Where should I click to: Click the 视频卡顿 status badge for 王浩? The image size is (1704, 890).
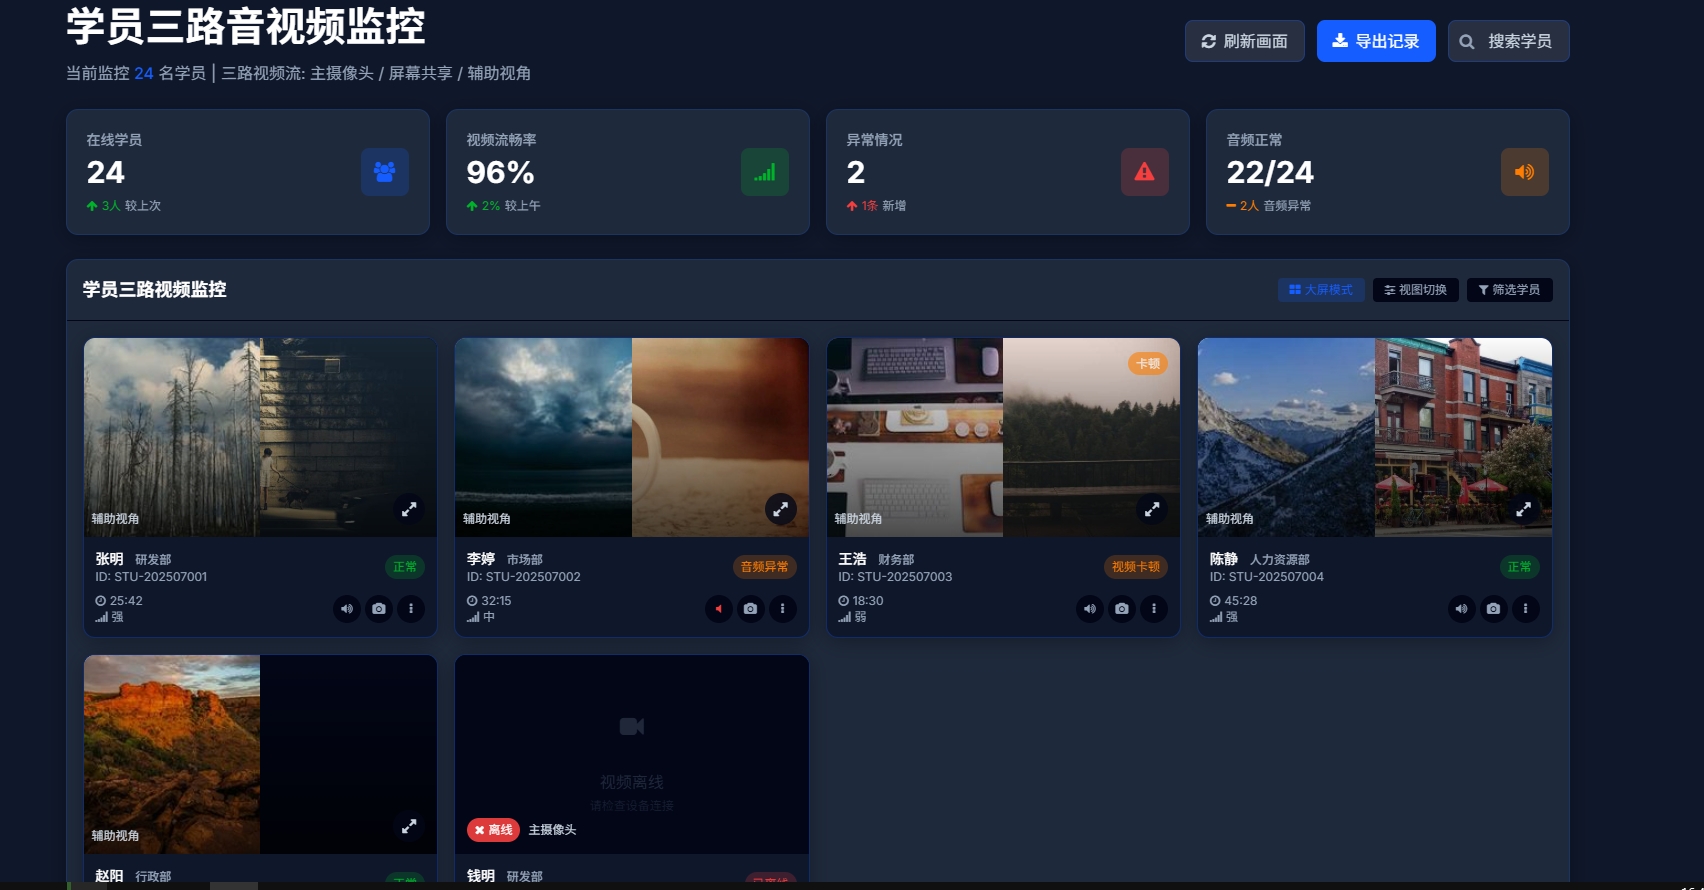[1136, 567]
